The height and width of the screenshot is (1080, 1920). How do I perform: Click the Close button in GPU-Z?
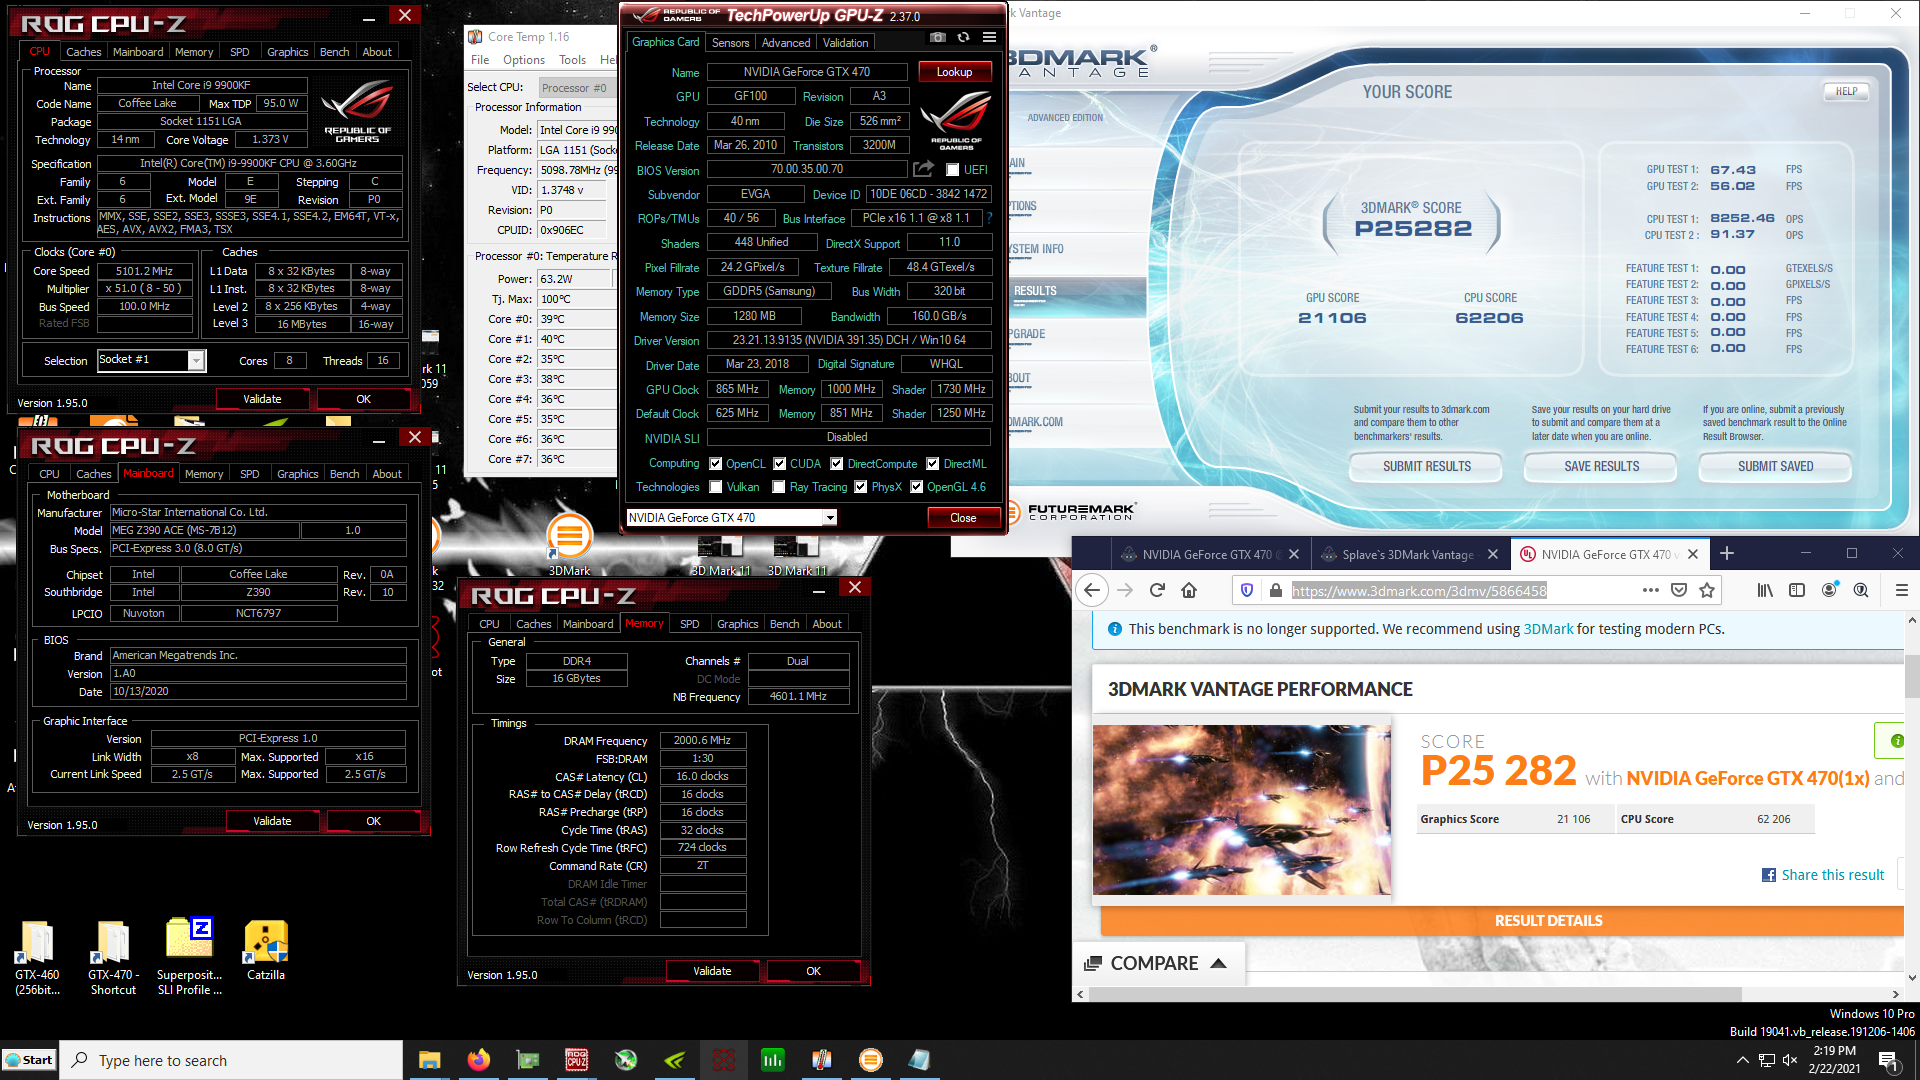(963, 518)
